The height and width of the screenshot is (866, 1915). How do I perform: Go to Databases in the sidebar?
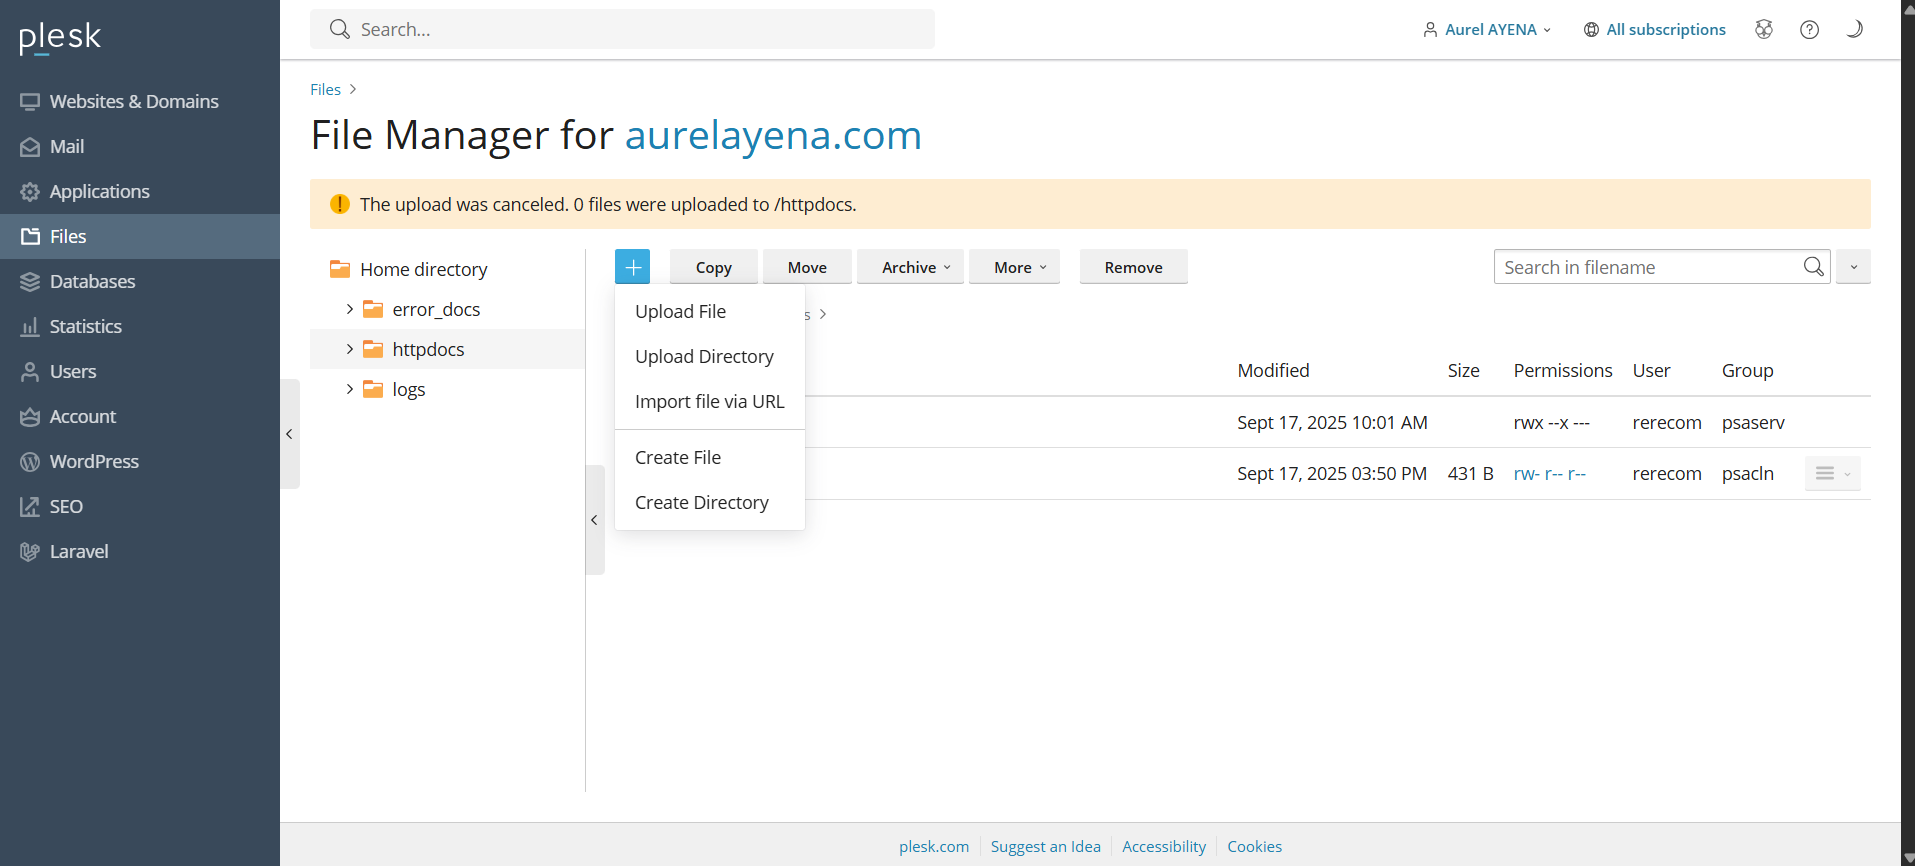pyautogui.click(x=92, y=281)
